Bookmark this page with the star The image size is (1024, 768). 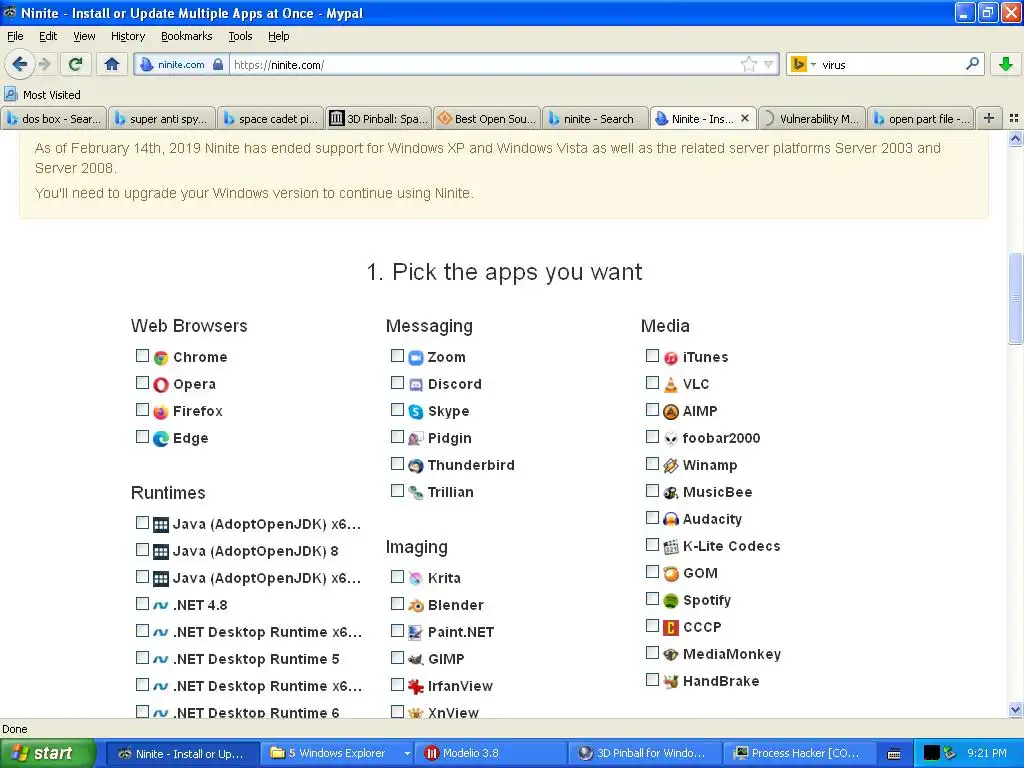click(748, 64)
